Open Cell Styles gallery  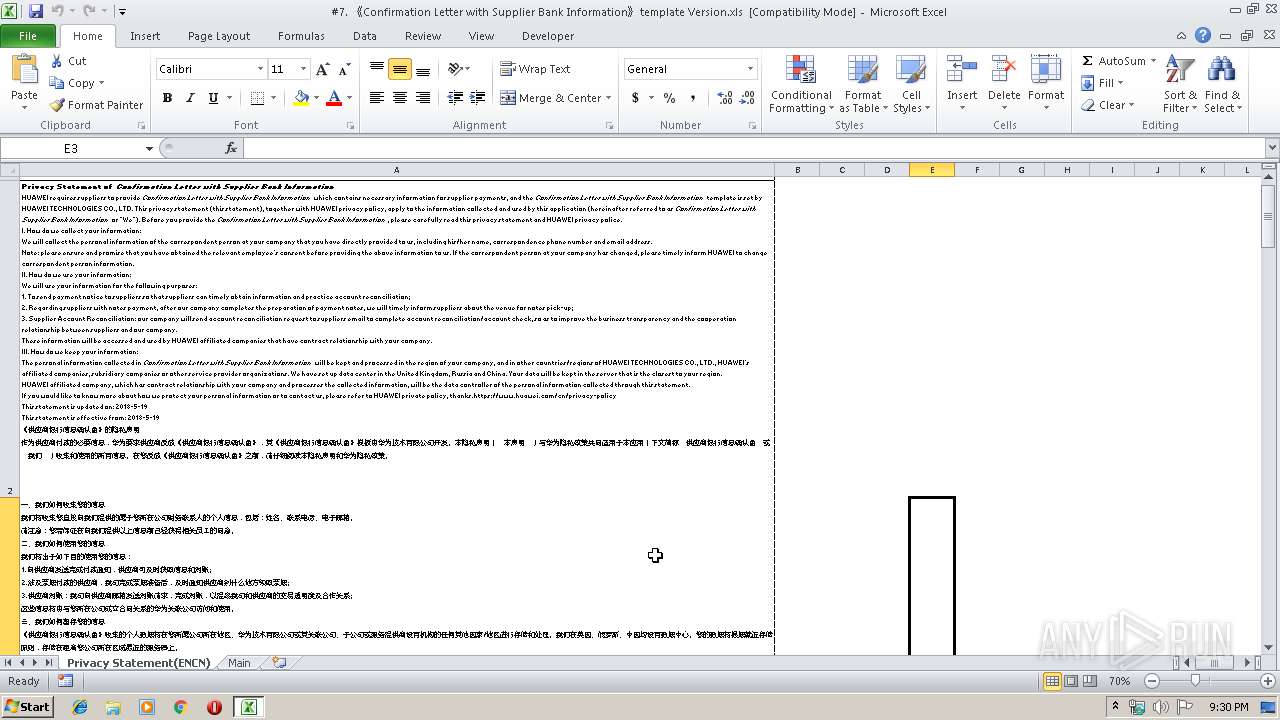[x=910, y=84]
